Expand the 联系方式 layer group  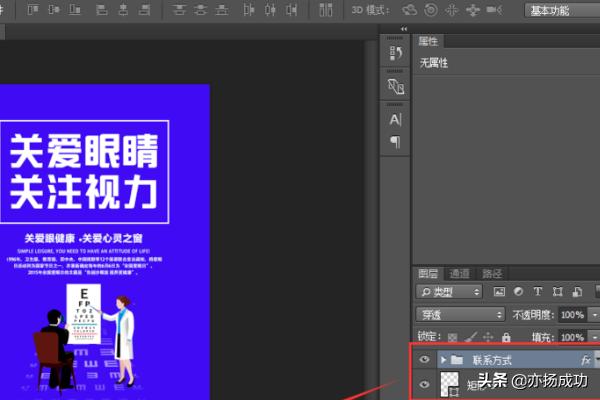point(443,359)
